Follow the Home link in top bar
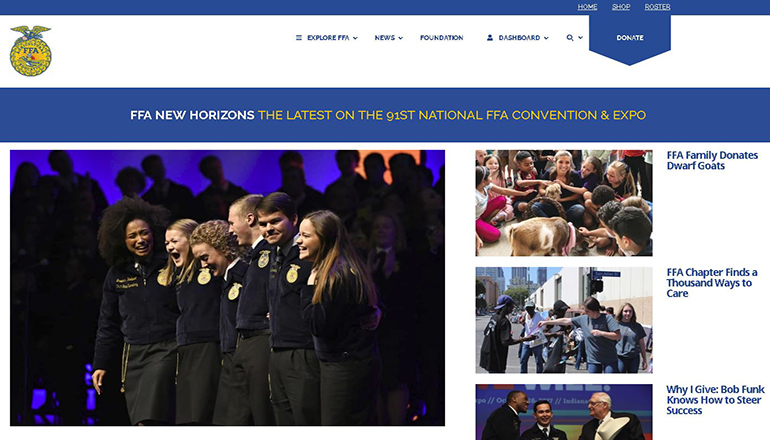The image size is (770, 440). (x=587, y=7)
